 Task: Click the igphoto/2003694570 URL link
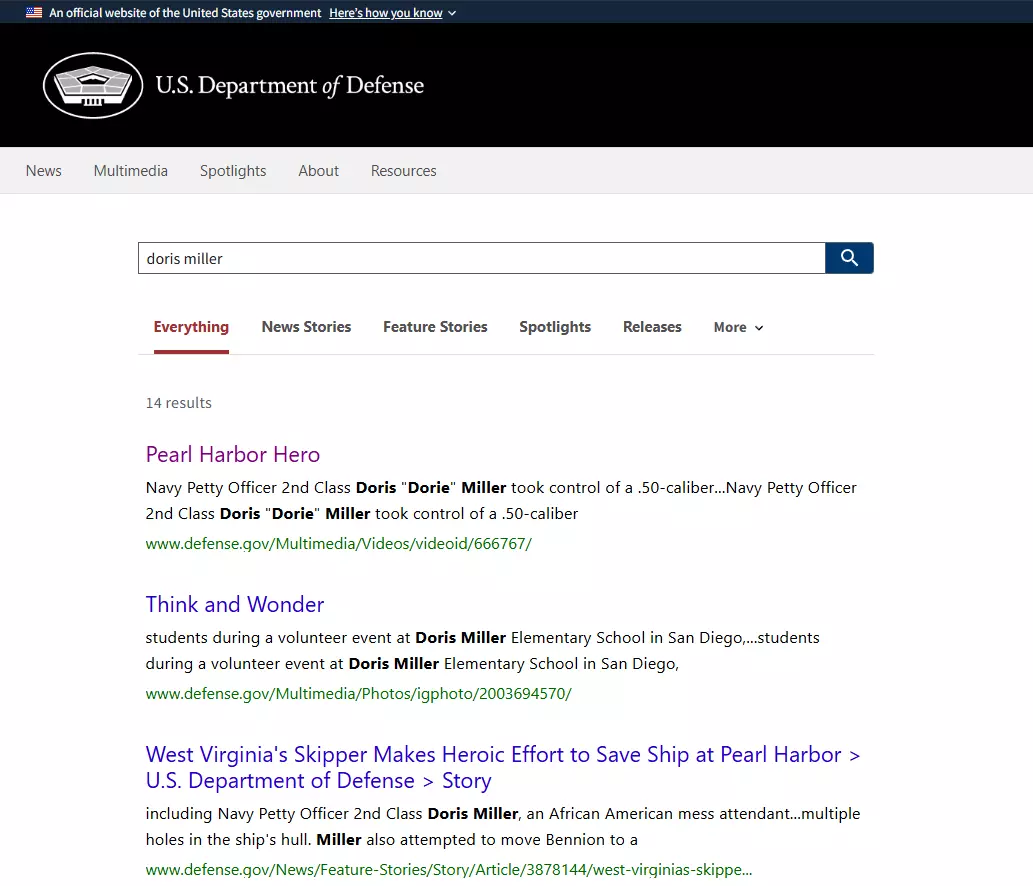pyautogui.click(x=358, y=694)
